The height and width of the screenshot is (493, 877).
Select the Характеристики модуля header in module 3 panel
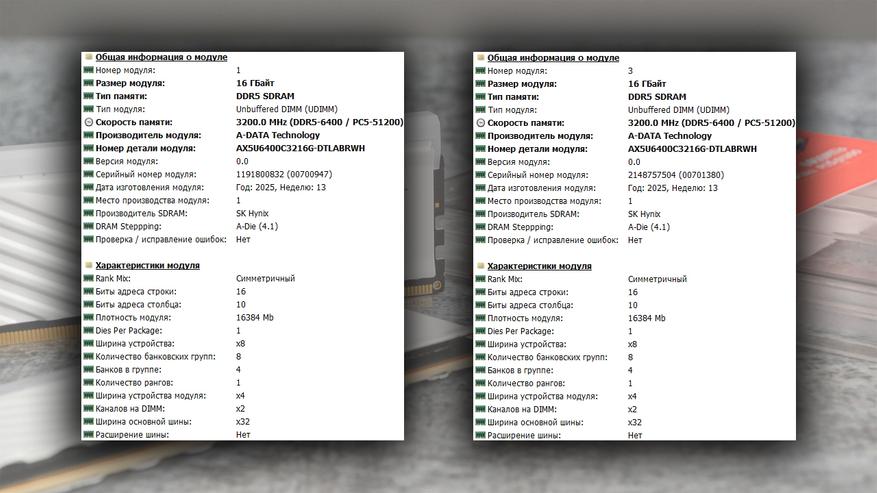click(539, 266)
